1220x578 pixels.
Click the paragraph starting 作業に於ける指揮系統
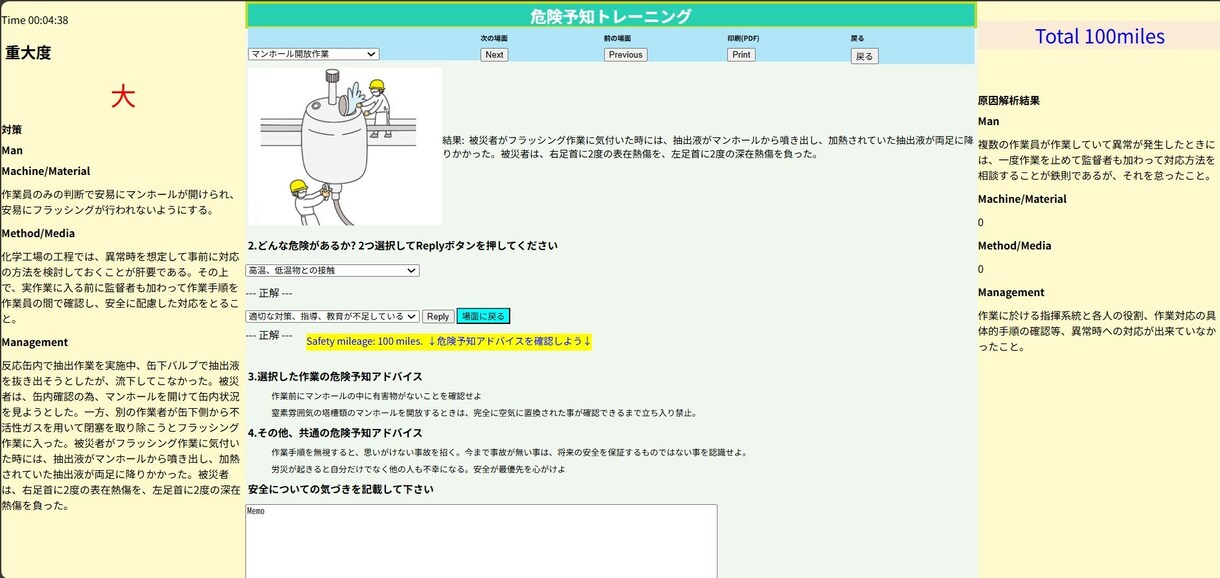[x=1097, y=331]
